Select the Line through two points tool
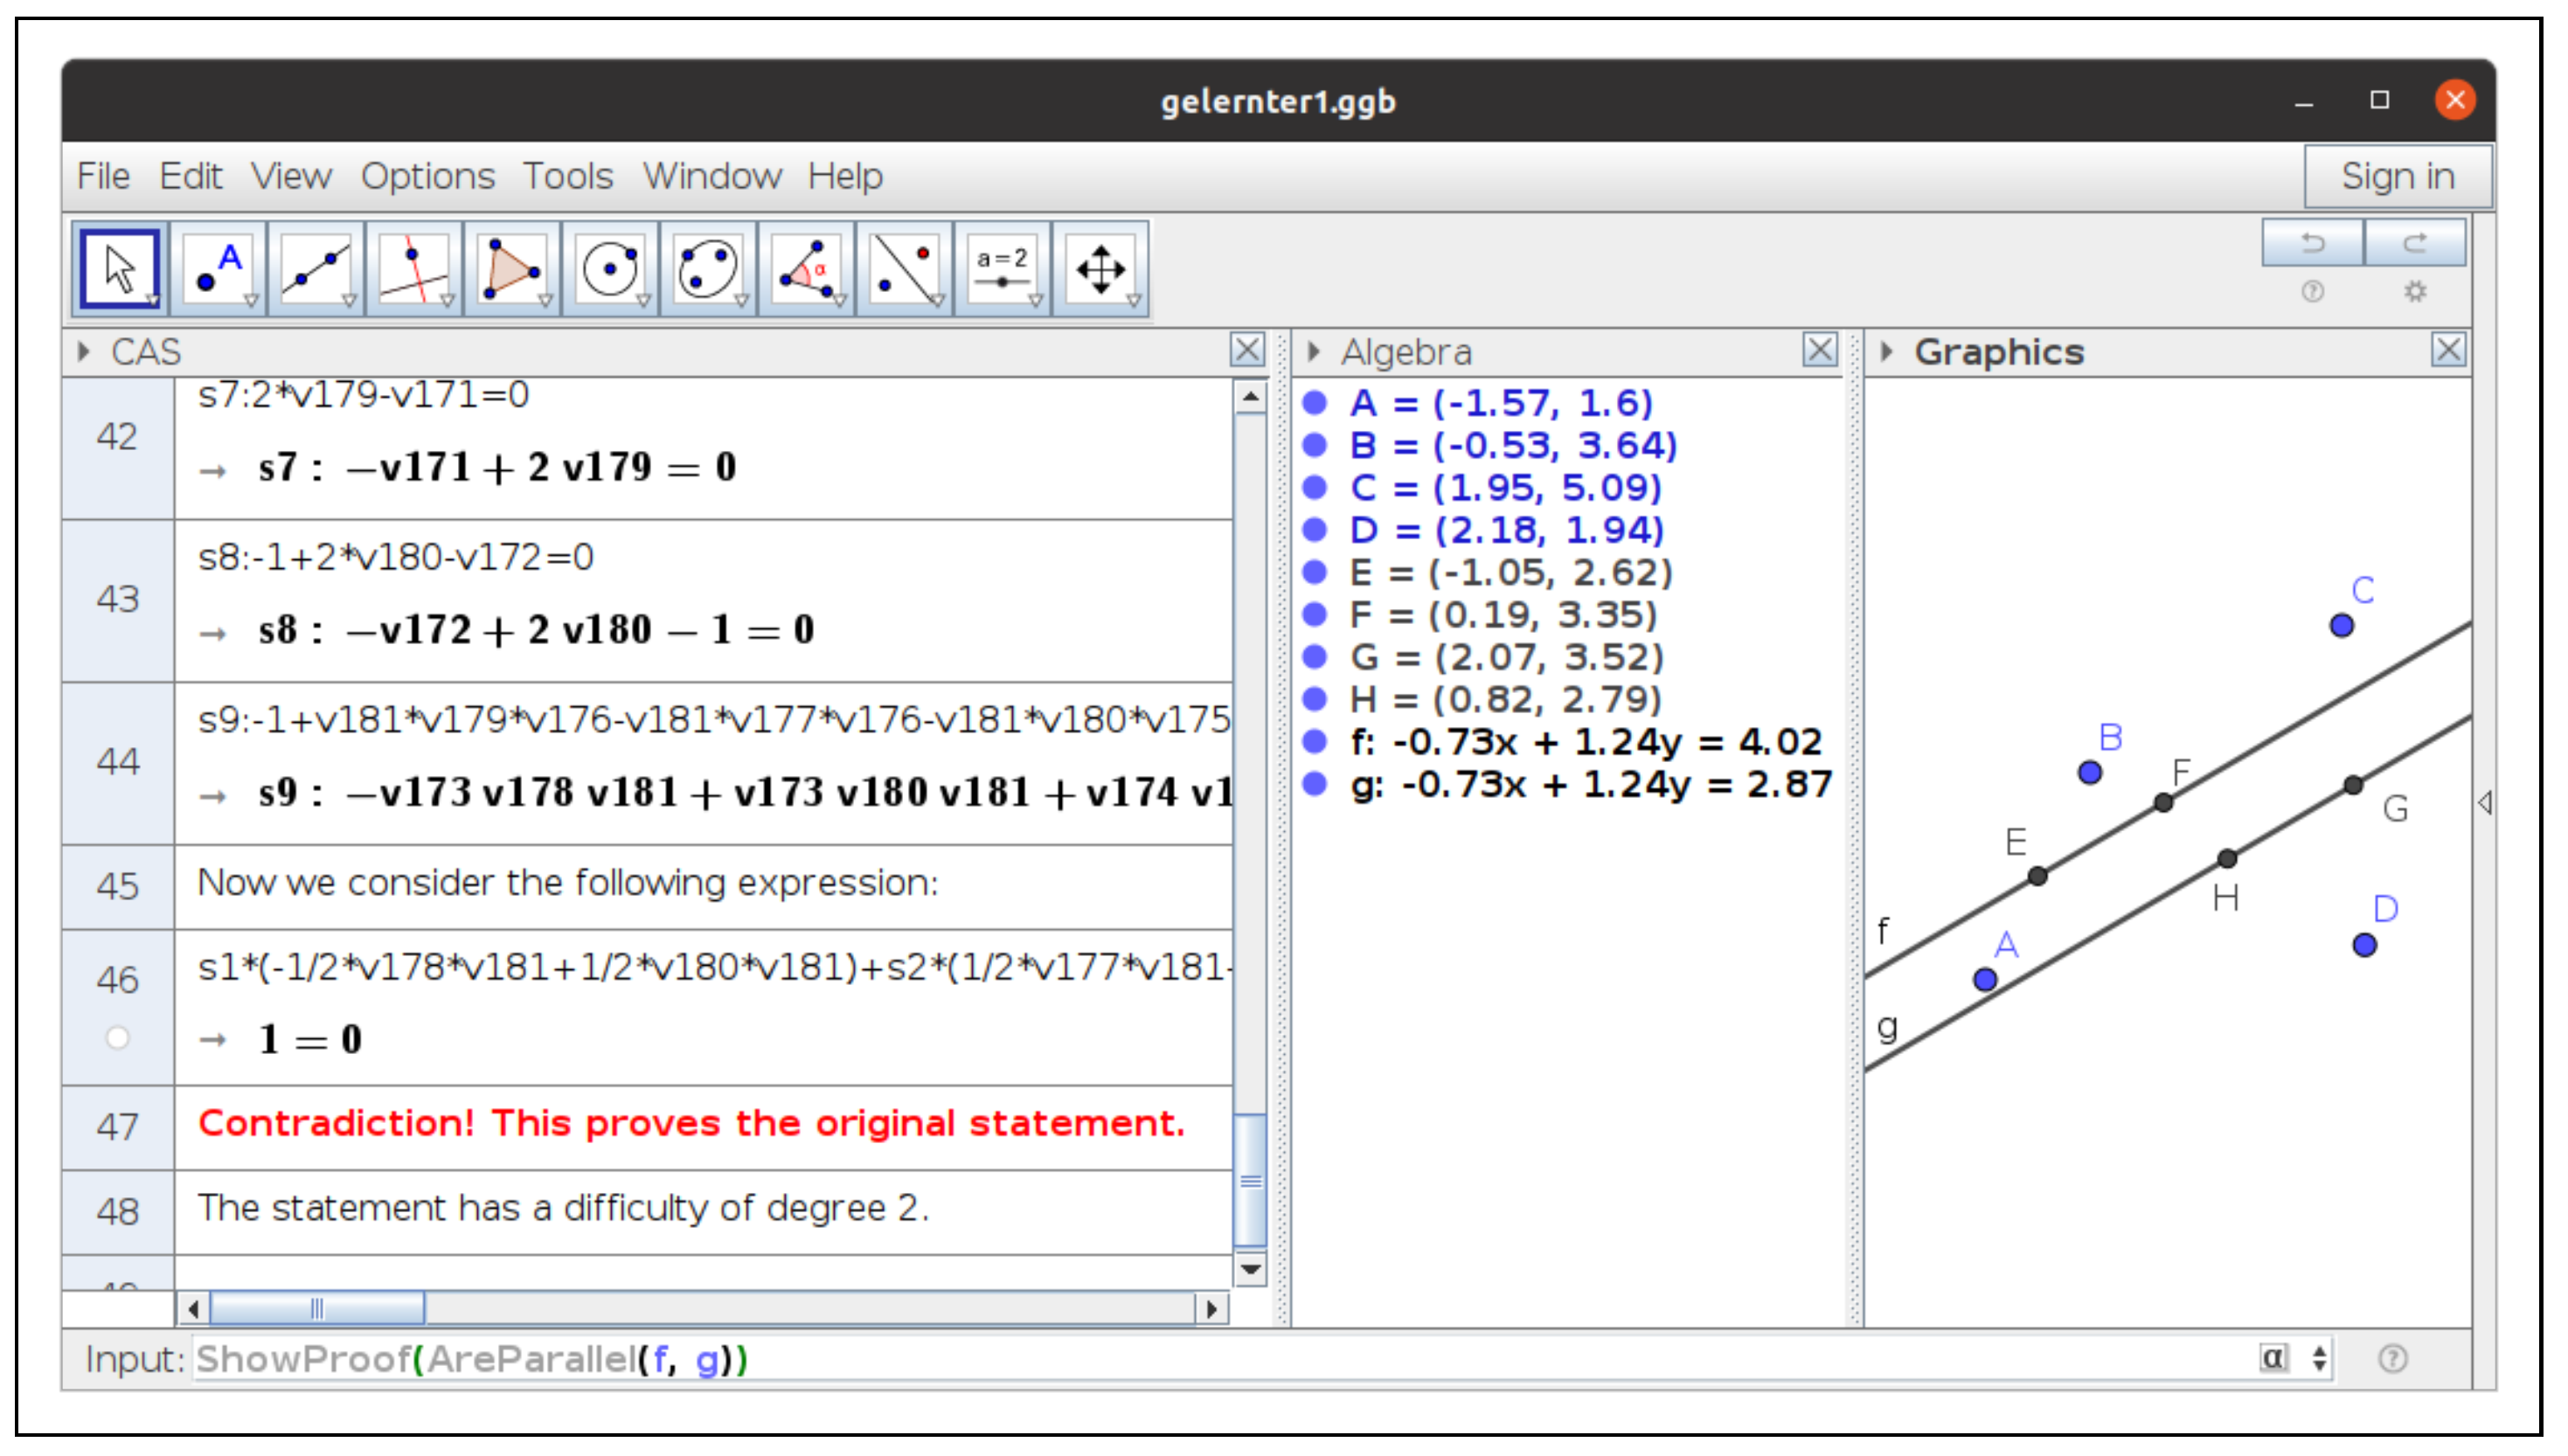Screen dimensions: 2568x1456 315,269
